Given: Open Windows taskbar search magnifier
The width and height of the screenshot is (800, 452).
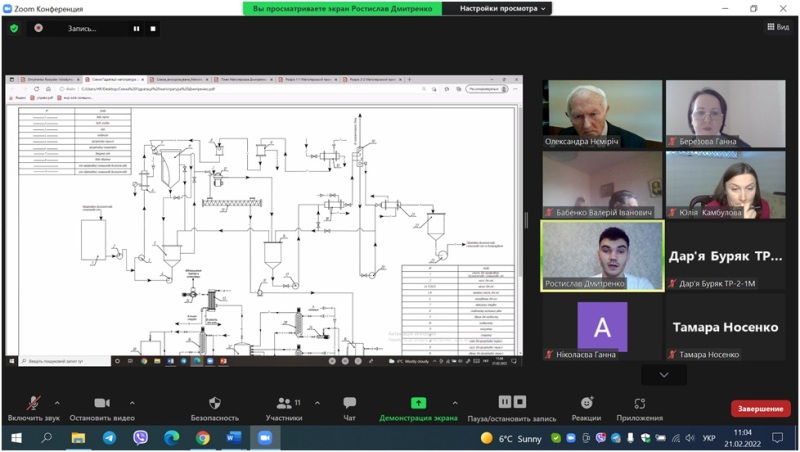Looking at the screenshot, I should coord(46,438).
